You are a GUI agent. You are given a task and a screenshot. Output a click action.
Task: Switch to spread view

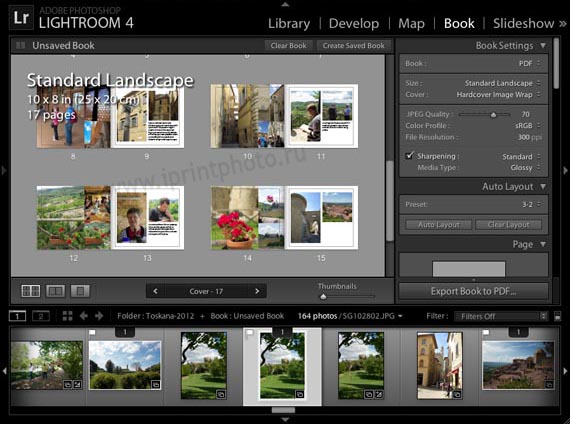point(55,291)
